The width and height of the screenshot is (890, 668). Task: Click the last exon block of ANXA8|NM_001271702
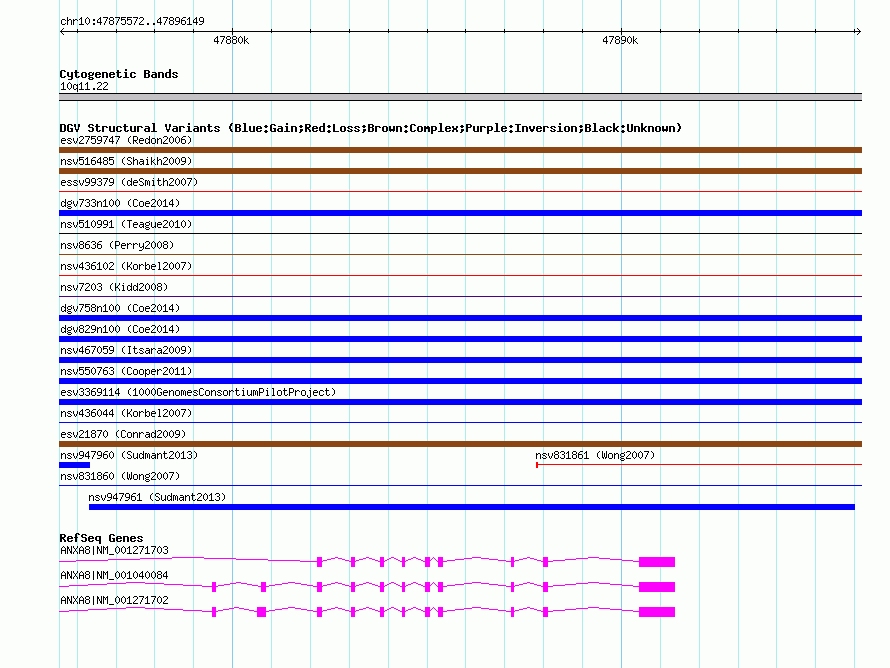click(657, 612)
